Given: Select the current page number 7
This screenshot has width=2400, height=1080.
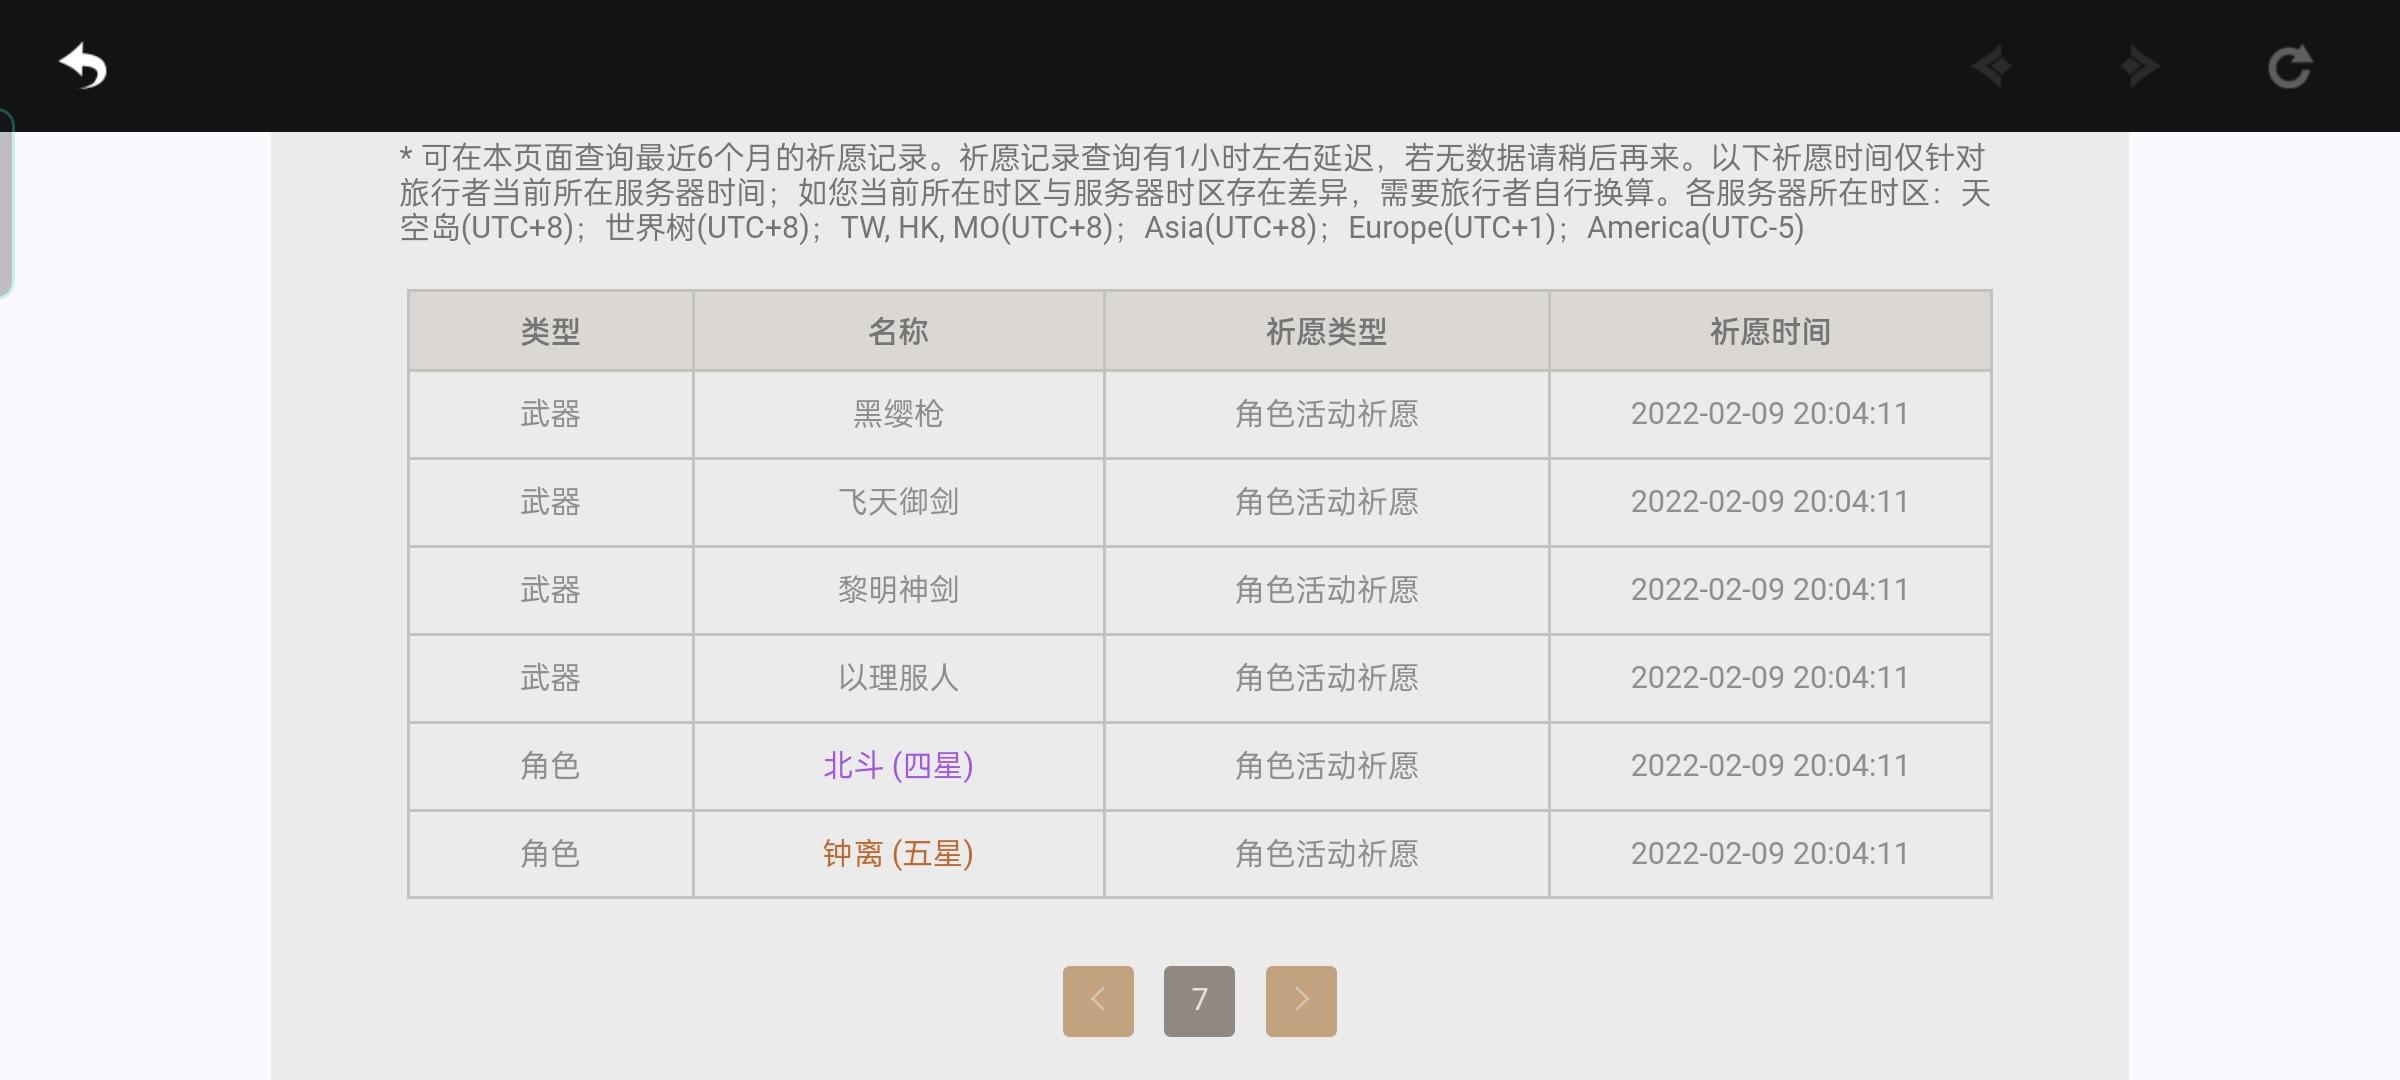Looking at the screenshot, I should (x=1199, y=1000).
